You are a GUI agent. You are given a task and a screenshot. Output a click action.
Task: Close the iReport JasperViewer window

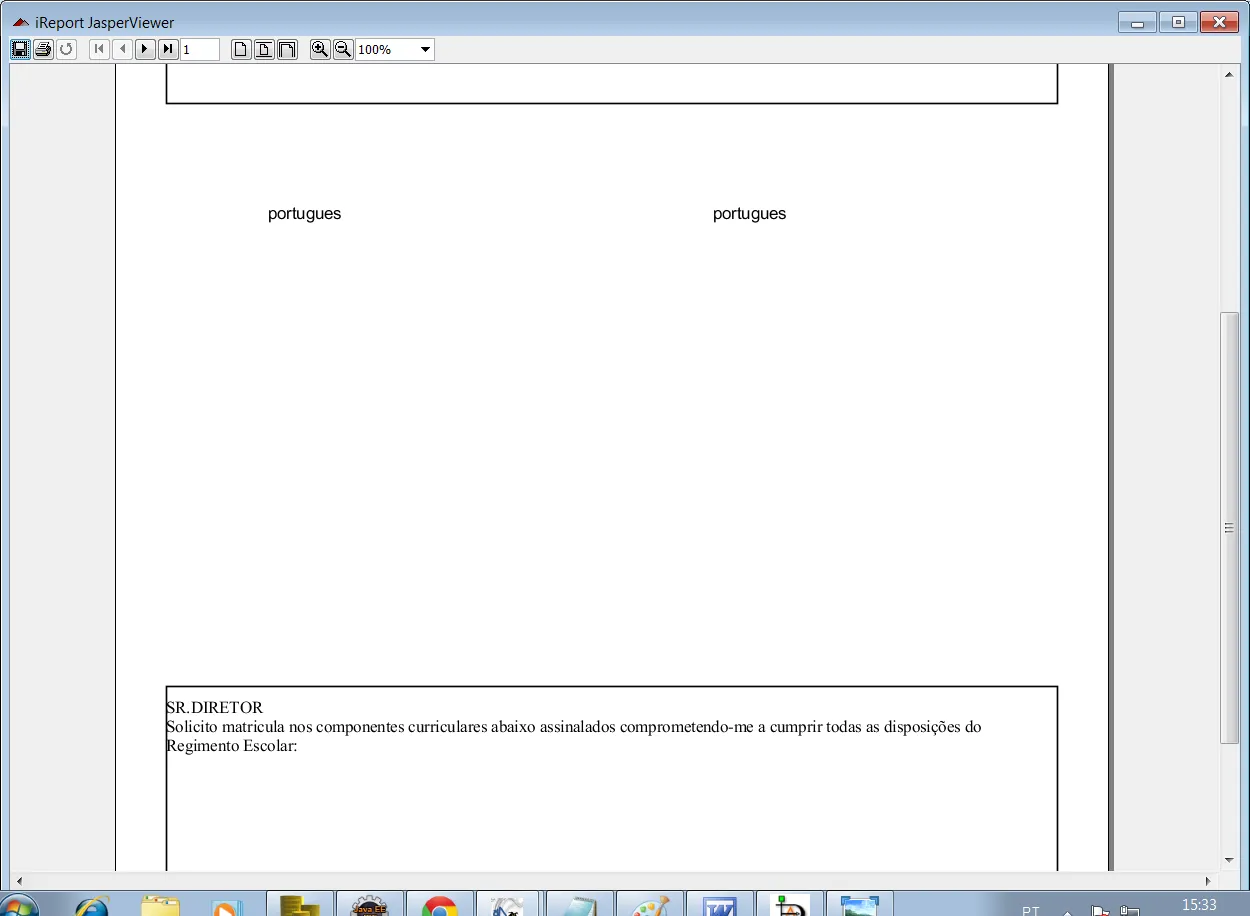click(x=1219, y=22)
